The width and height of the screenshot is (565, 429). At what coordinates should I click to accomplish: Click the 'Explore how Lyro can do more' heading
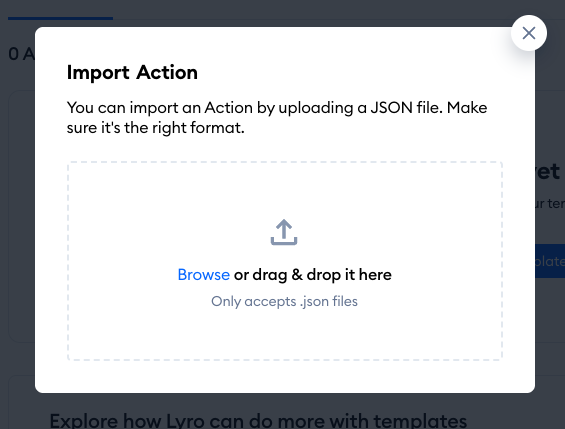(258, 421)
